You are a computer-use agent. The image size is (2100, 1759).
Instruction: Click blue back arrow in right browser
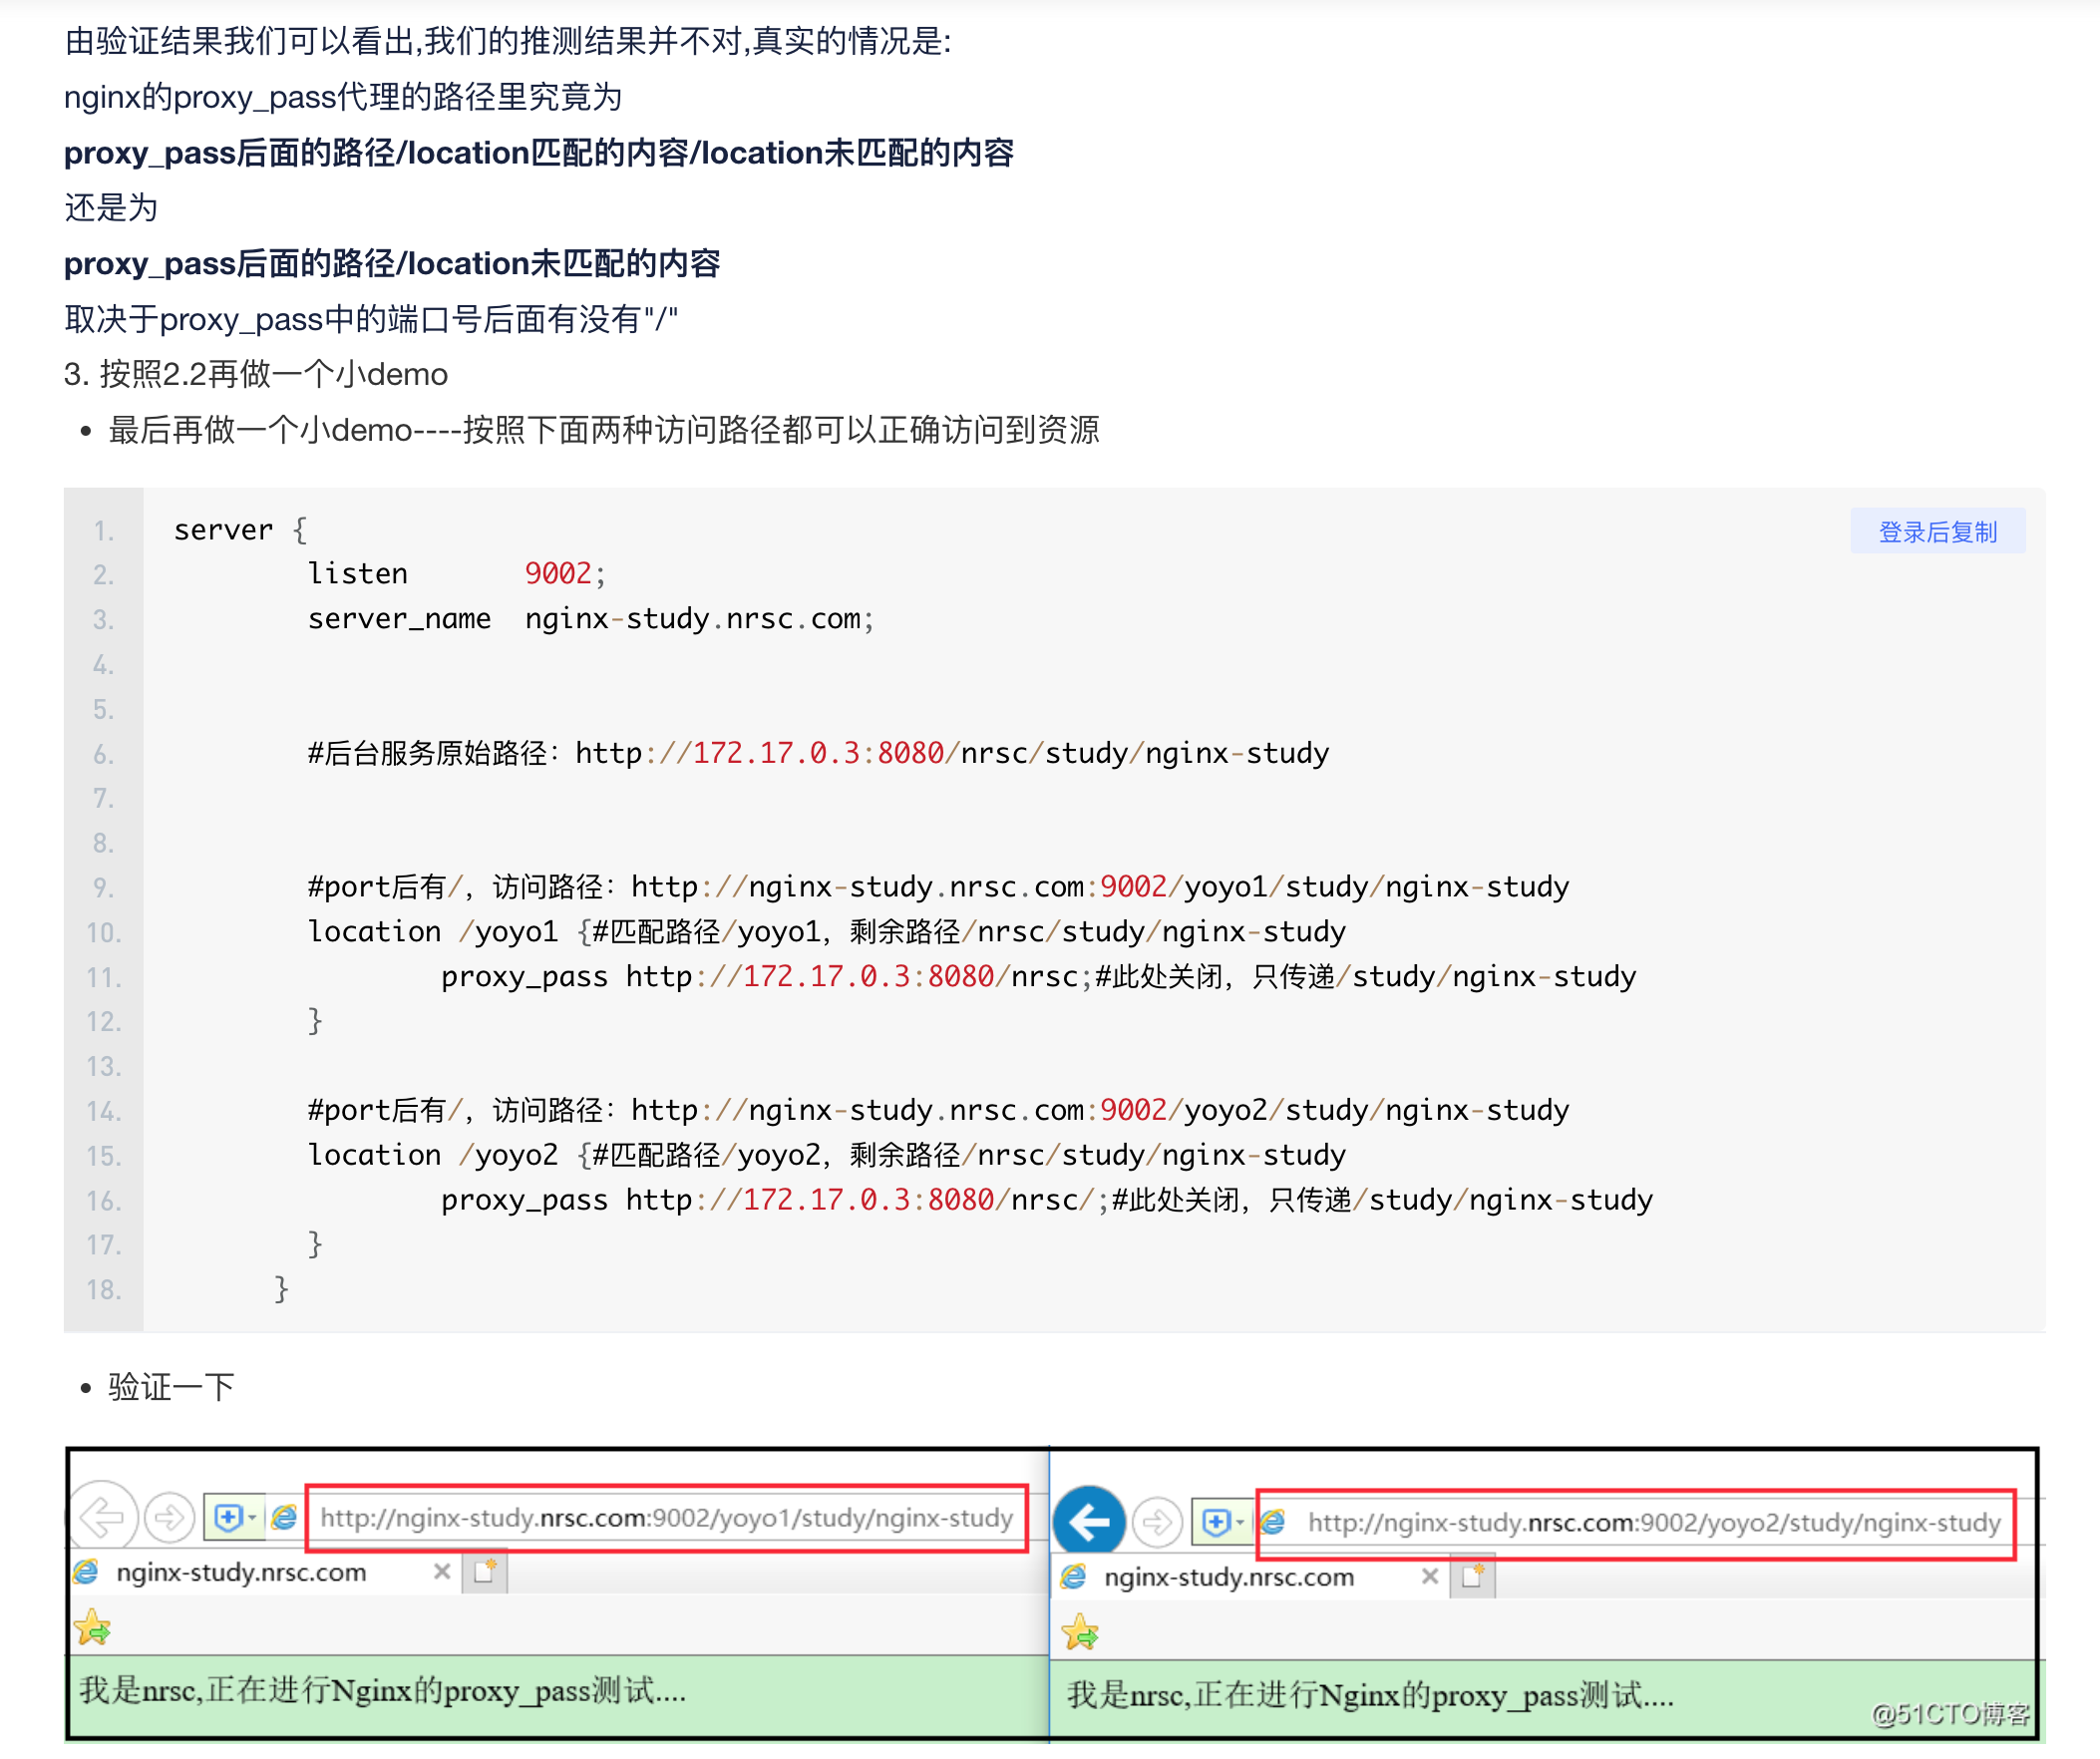(1089, 1522)
